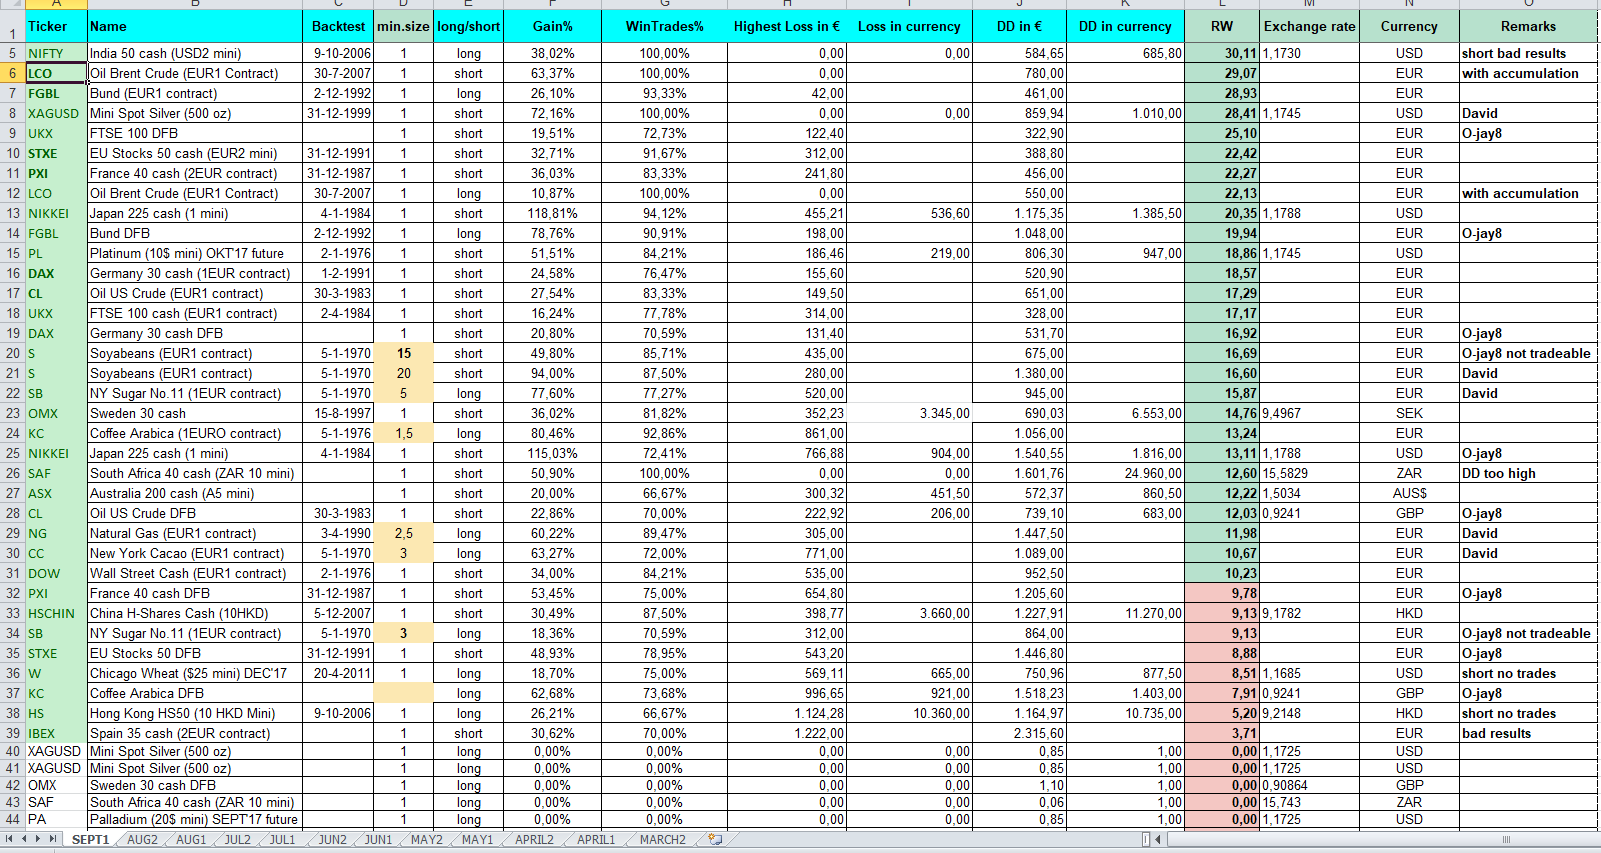Select the long/short header cell
The height and width of the screenshot is (853, 1601).
coord(468,26)
